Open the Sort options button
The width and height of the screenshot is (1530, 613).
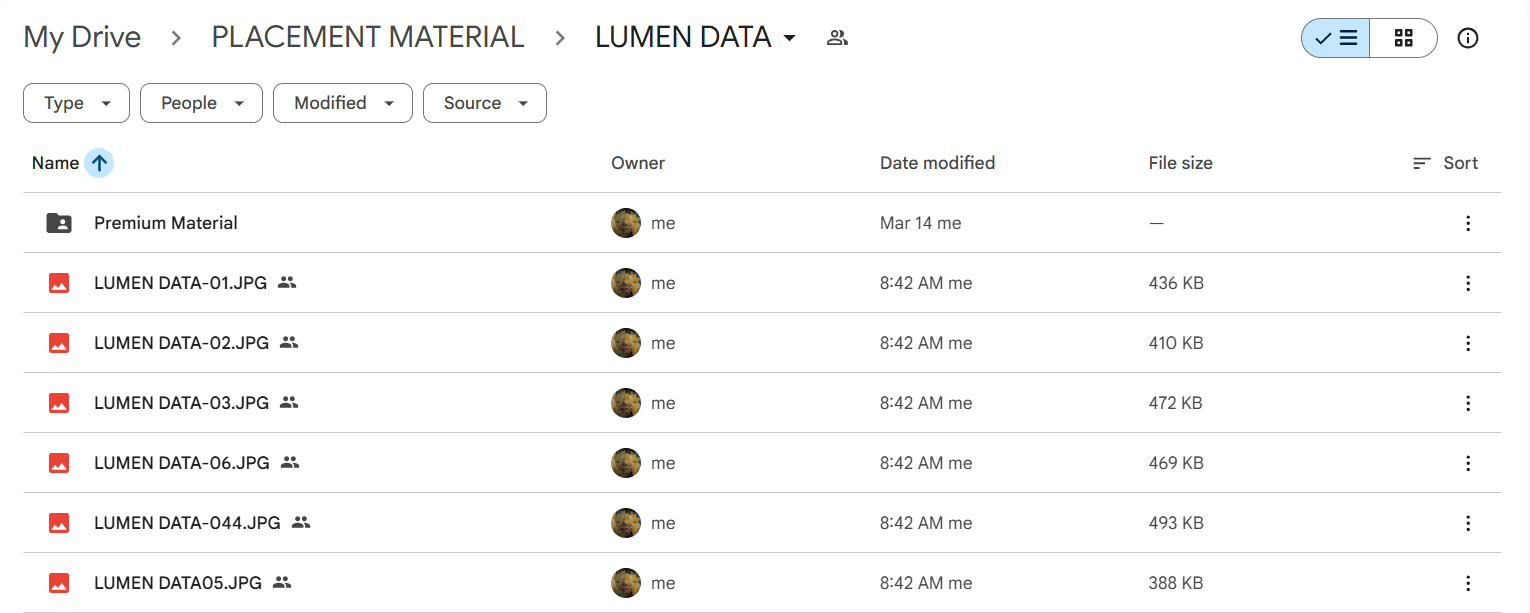coord(1445,163)
